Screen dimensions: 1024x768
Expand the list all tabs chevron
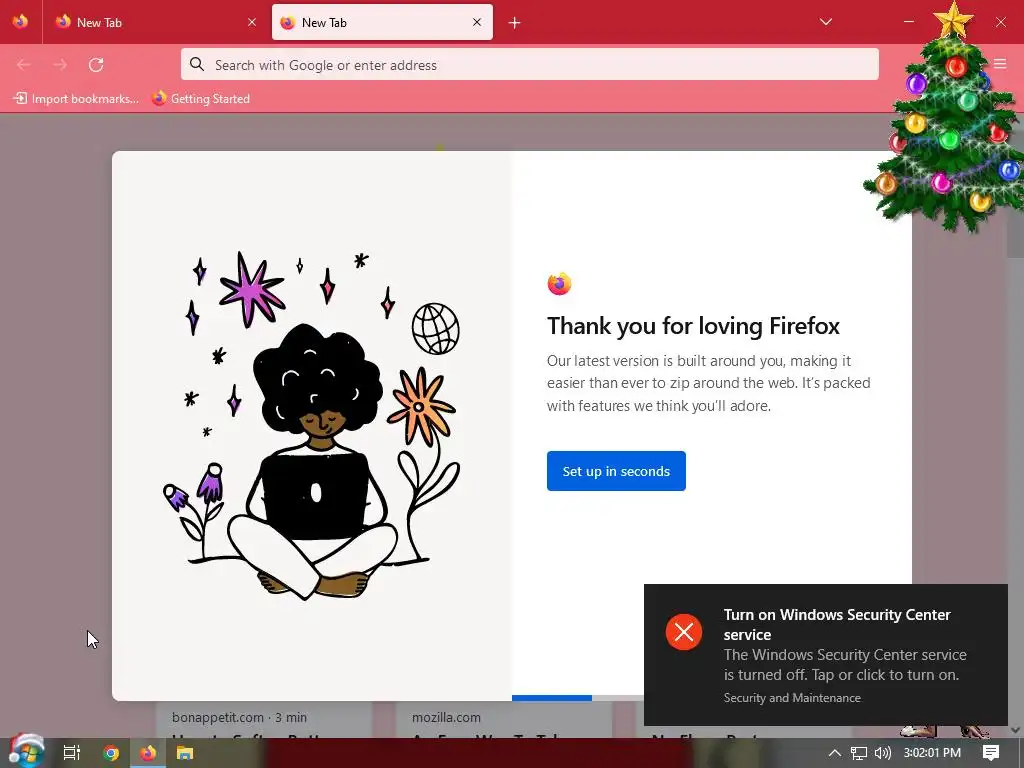click(825, 22)
